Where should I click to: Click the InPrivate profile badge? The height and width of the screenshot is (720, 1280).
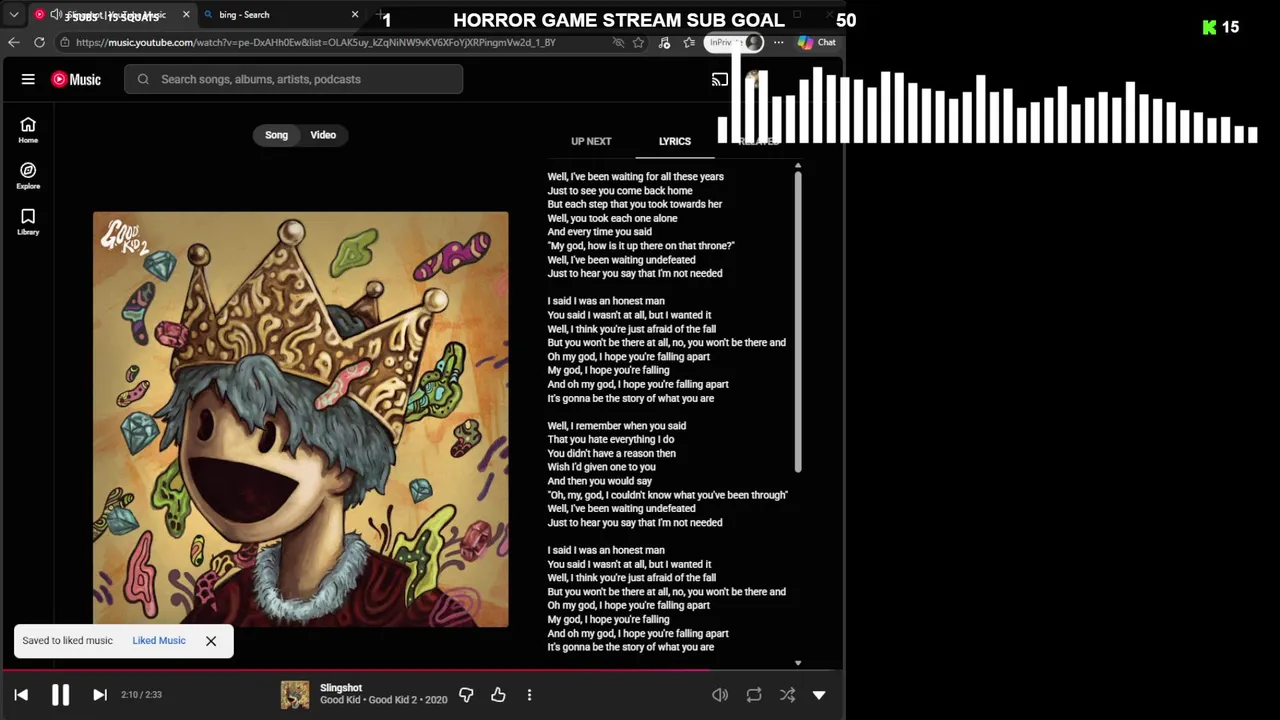tap(735, 42)
